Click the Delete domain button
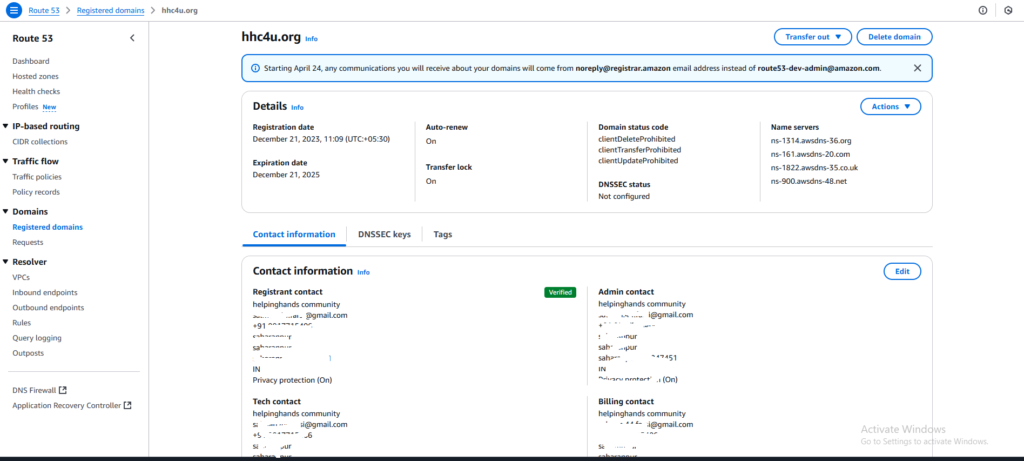This screenshot has width=1024, height=461. tap(894, 37)
